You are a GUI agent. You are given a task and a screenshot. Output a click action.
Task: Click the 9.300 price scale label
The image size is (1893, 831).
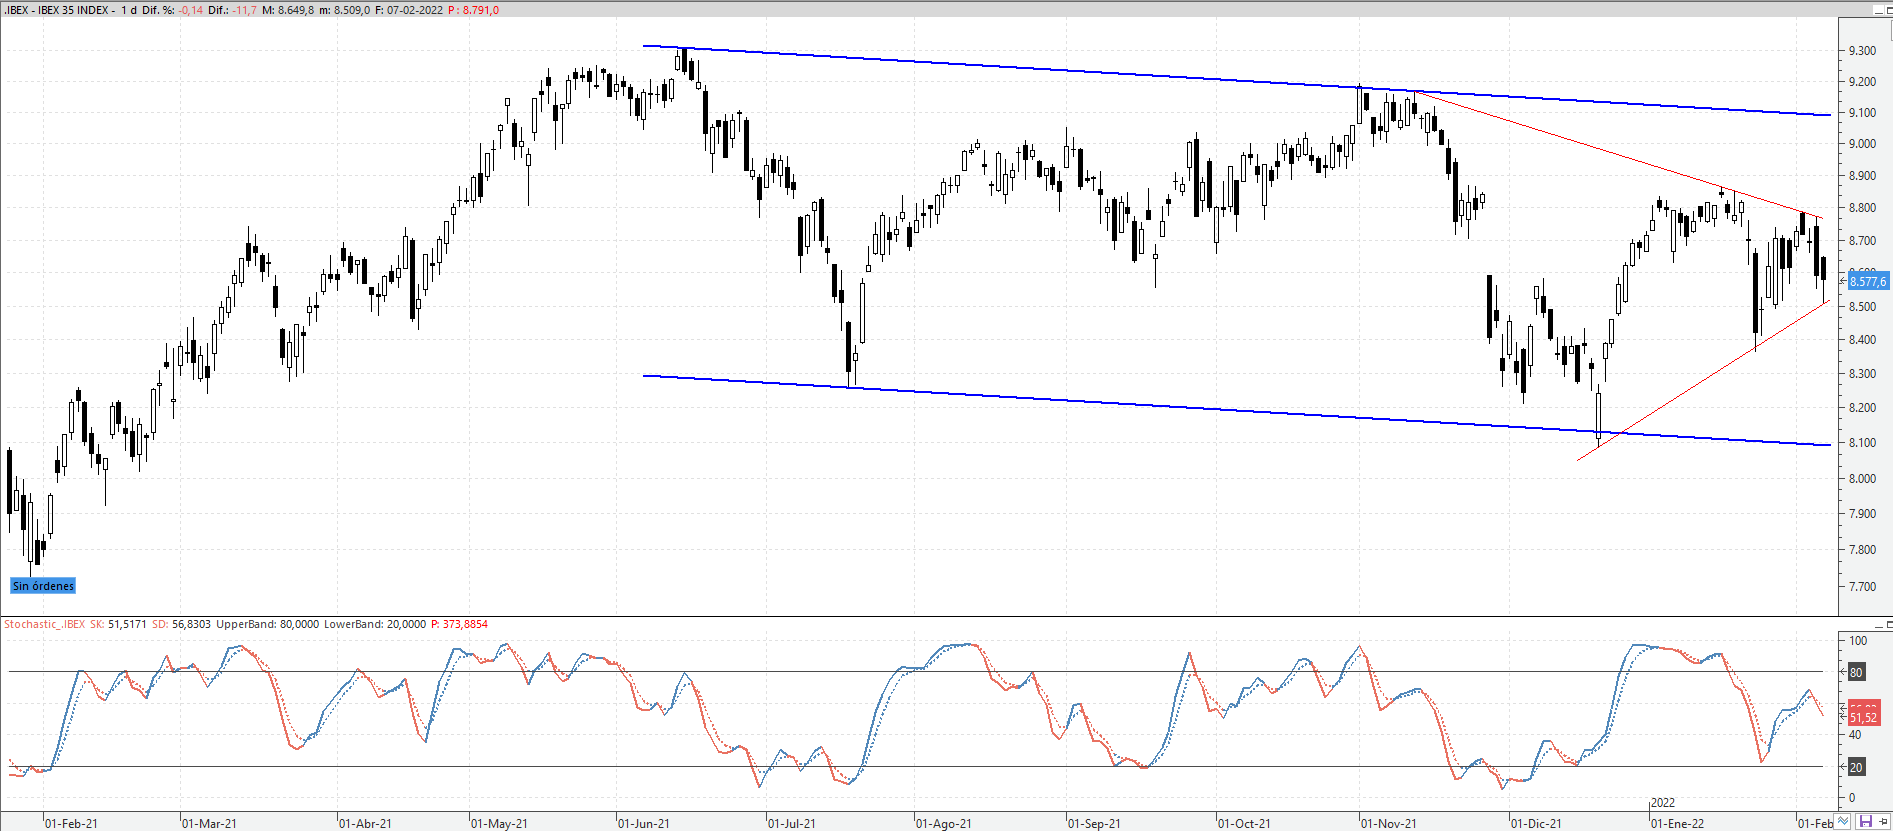[x=1862, y=51]
